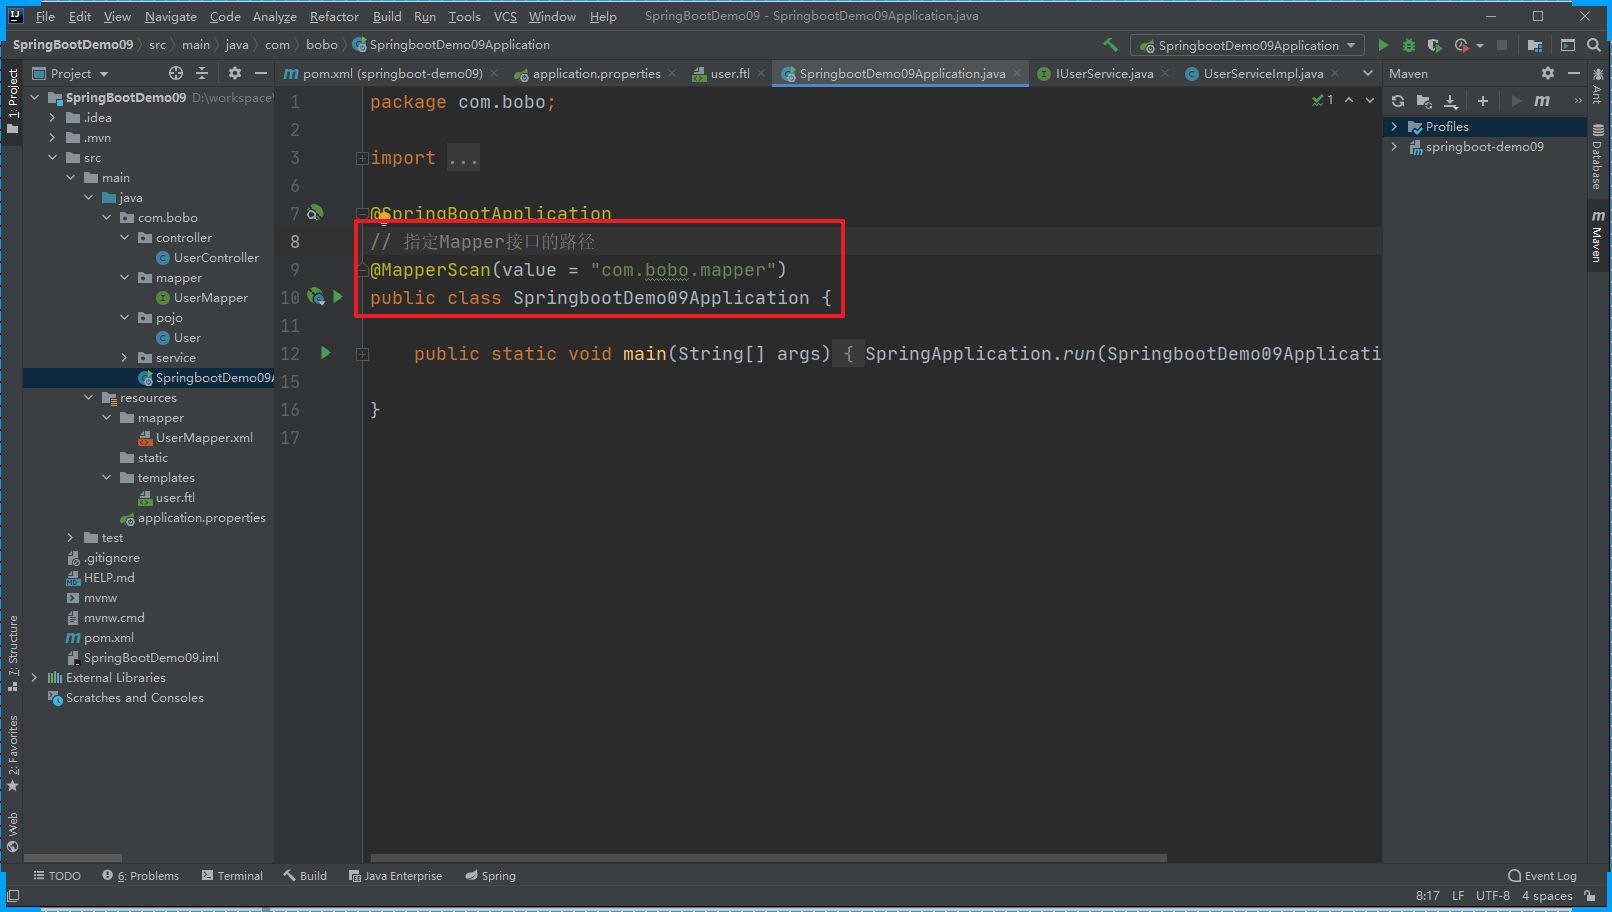Open the 6: Problems tool window
Screen dimensions: 1612x912
click(140, 876)
